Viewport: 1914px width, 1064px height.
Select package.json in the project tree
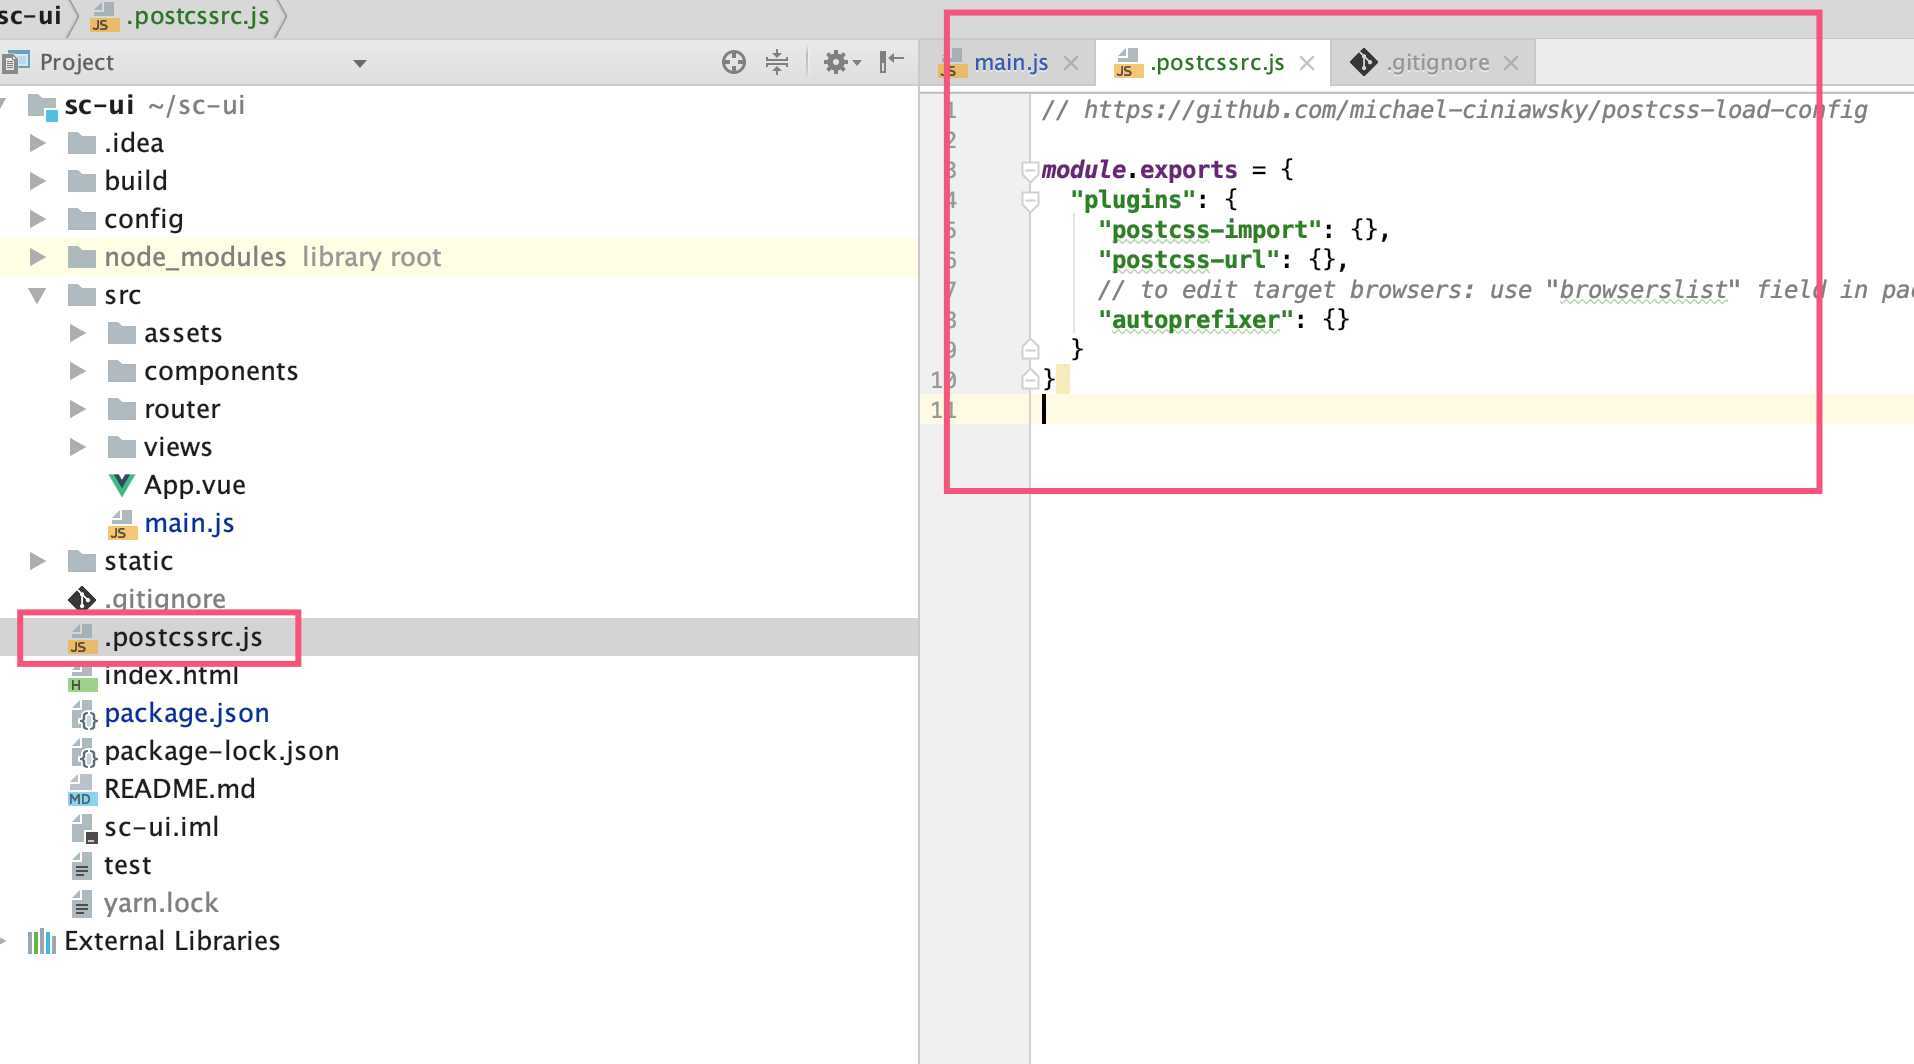(186, 713)
